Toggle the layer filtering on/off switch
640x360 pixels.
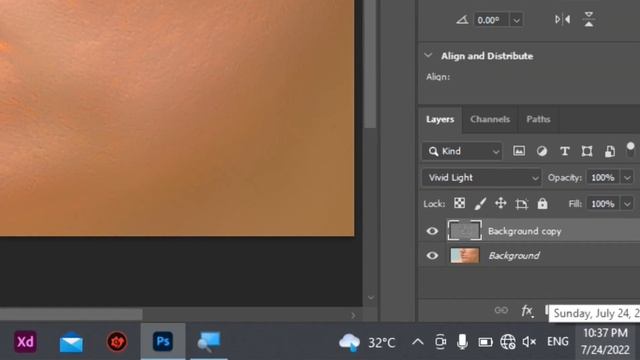(630, 149)
